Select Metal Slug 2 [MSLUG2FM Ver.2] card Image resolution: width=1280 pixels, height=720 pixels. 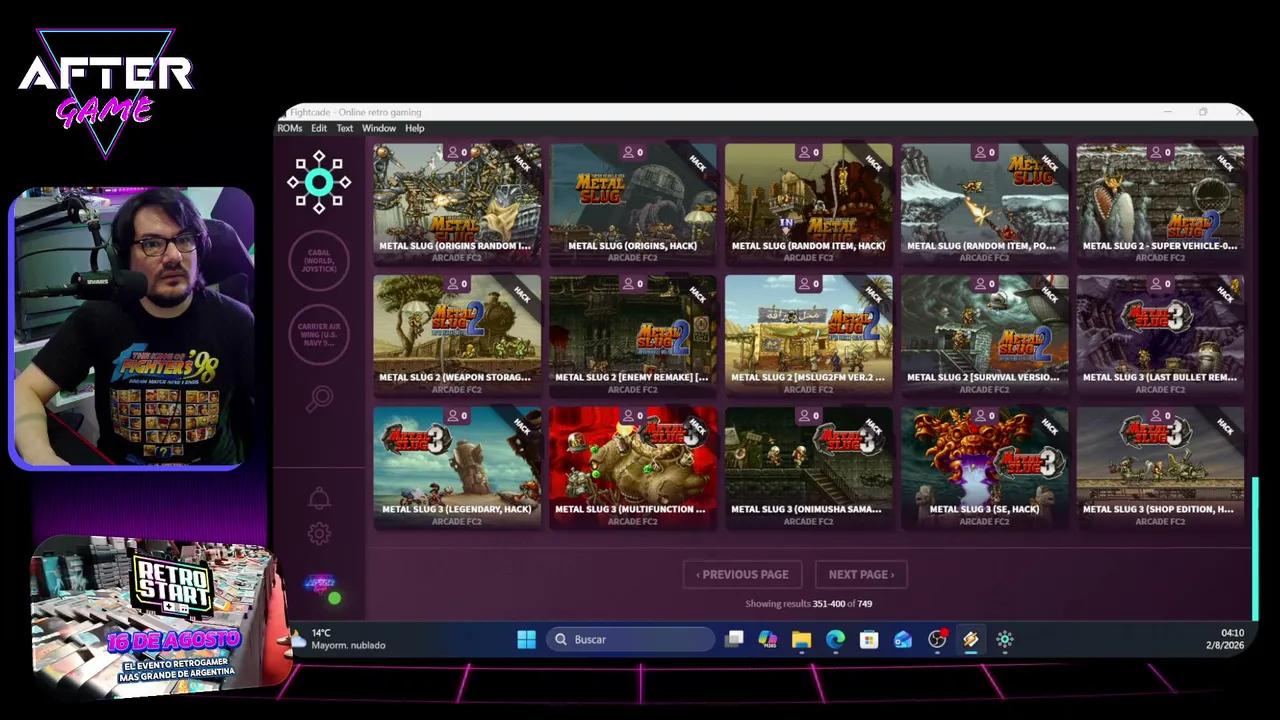(x=809, y=337)
